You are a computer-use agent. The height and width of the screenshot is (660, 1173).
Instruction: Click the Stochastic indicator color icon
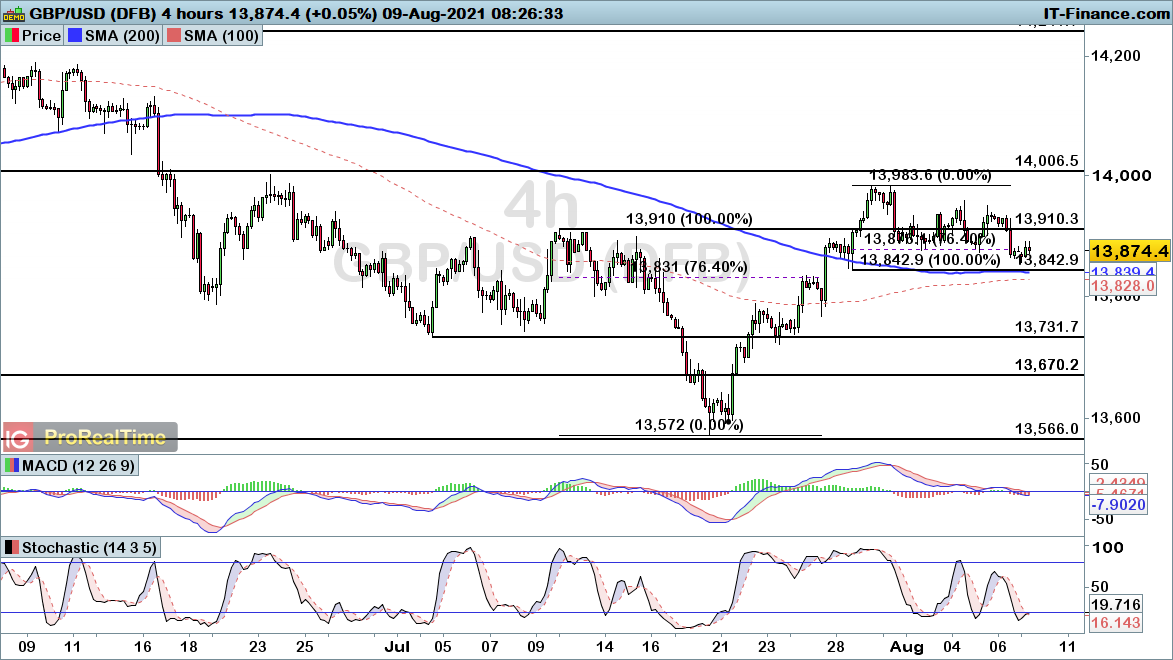pos(12,548)
